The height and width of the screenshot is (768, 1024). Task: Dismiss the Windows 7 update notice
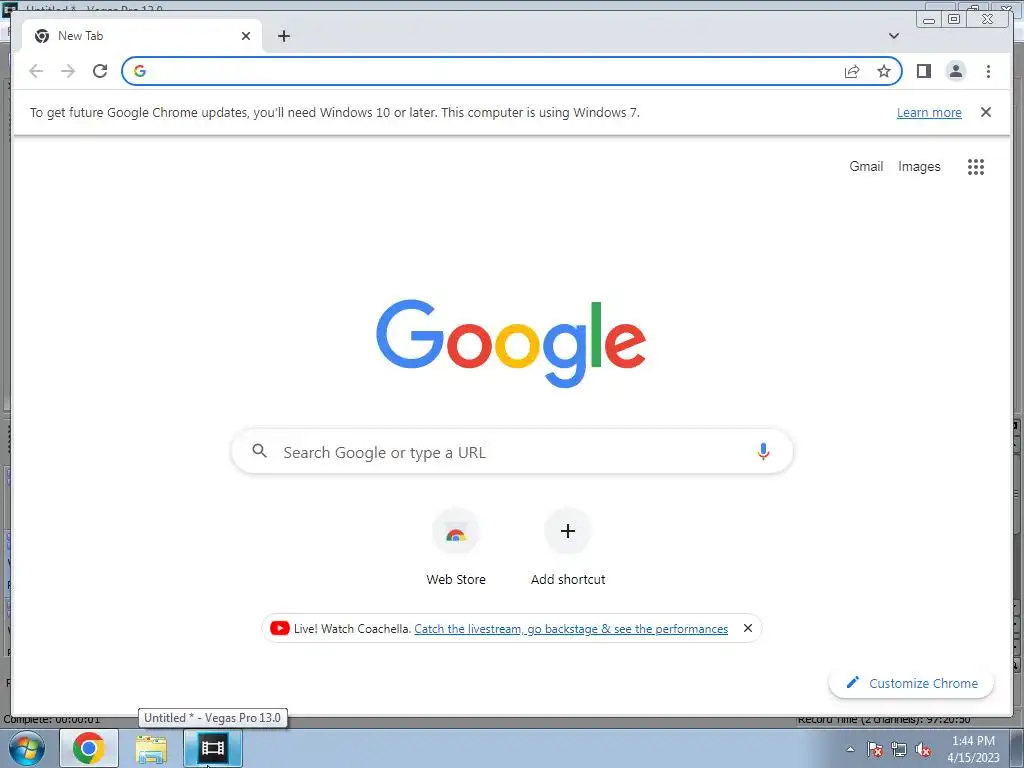coord(986,112)
